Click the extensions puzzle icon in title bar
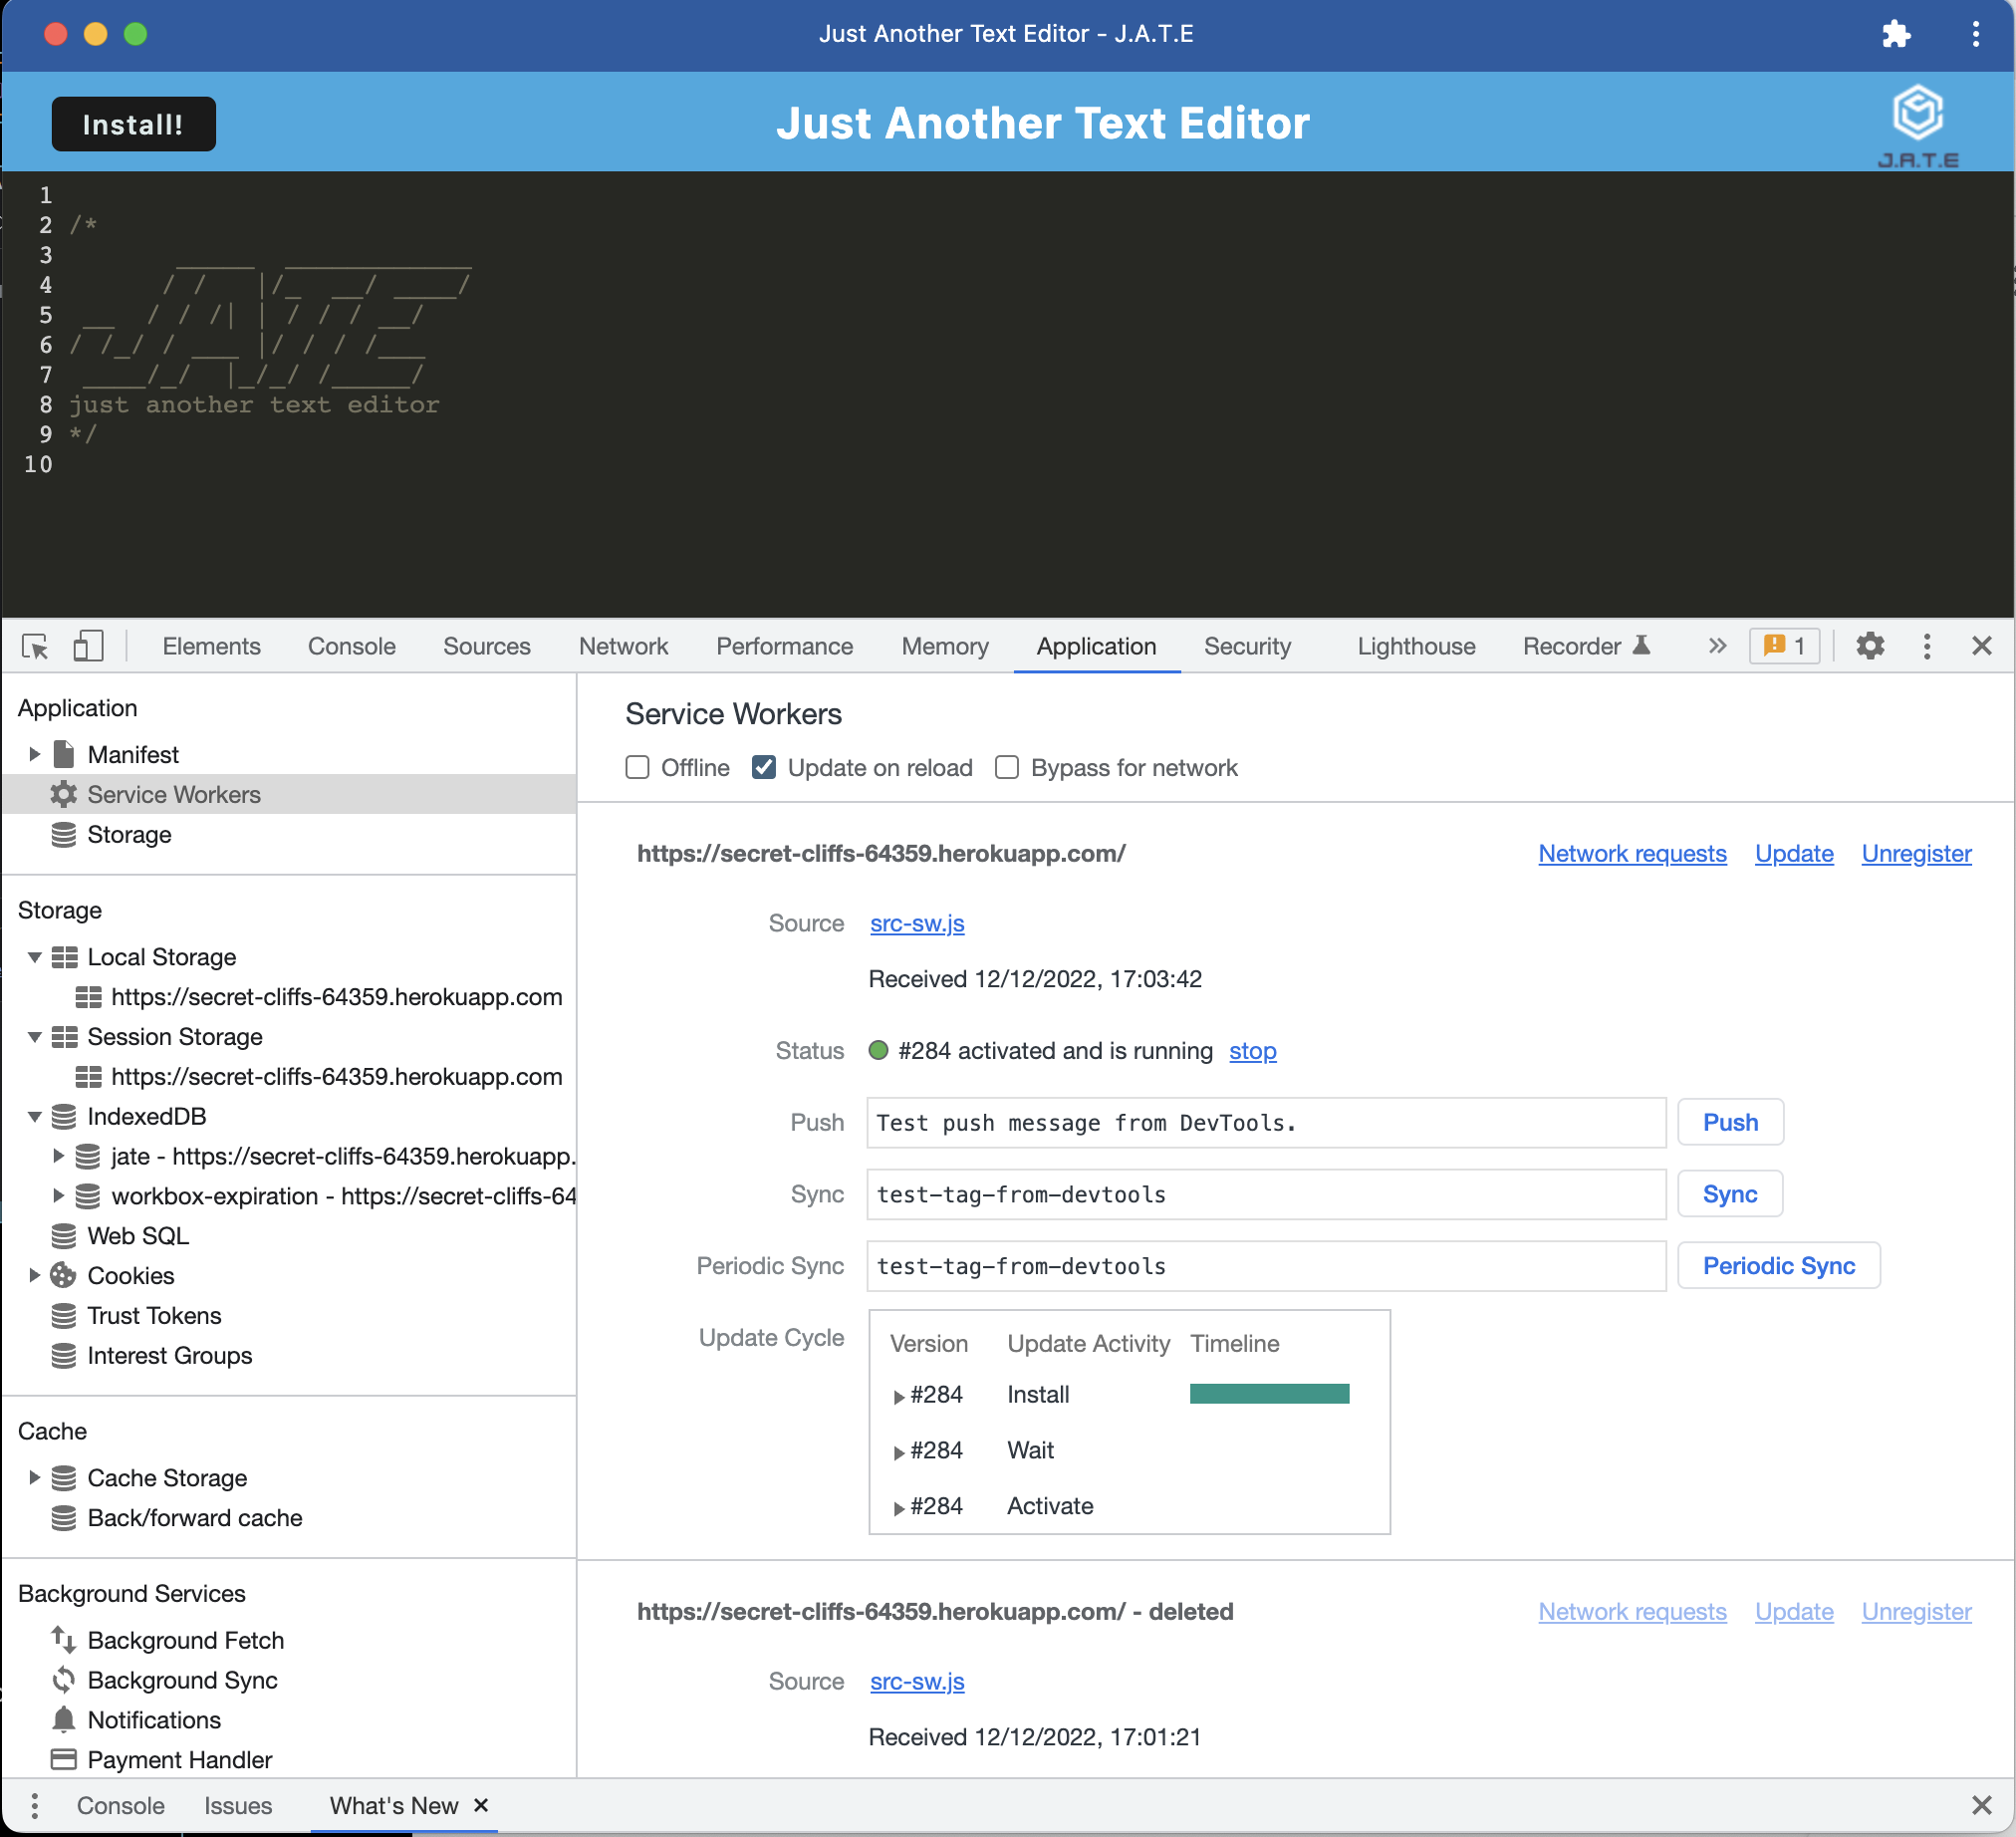Image resolution: width=2016 pixels, height=1837 pixels. [1897, 34]
